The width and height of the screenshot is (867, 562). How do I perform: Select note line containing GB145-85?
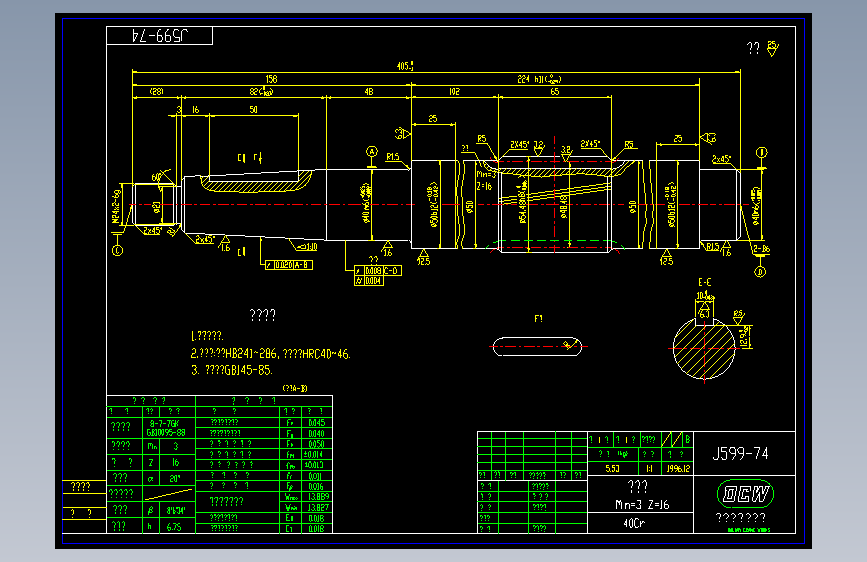click(232, 370)
